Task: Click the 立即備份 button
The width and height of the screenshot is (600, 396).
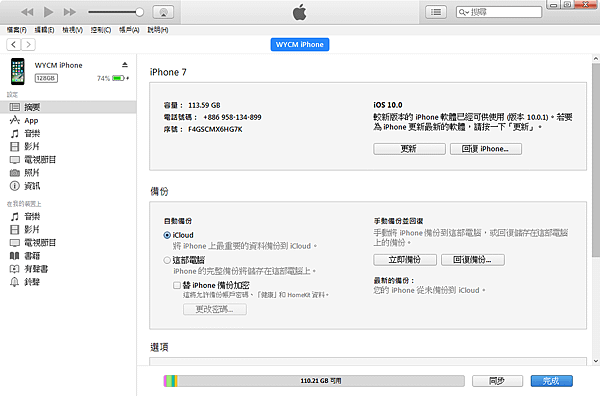Action: tap(405, 260)
